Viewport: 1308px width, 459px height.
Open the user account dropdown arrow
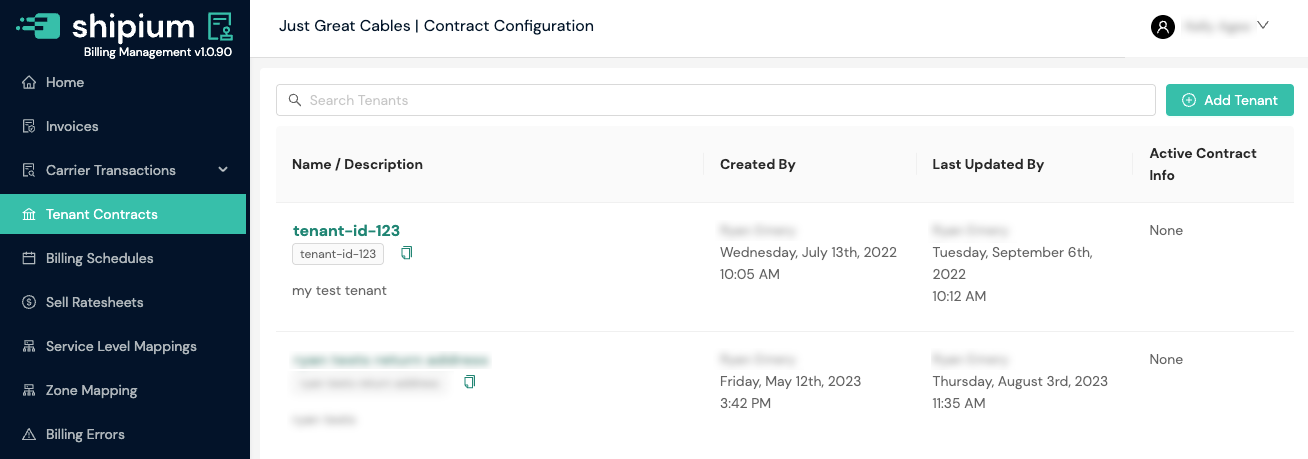[1262, 26]
